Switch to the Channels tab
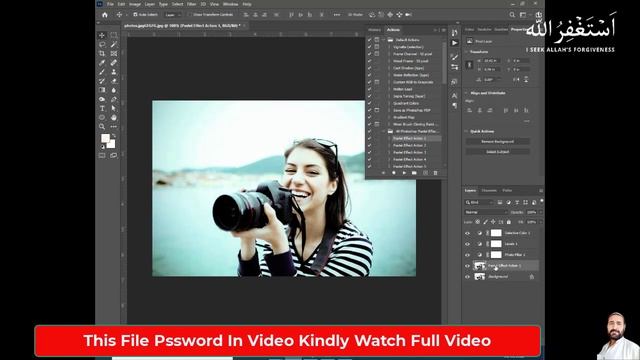Screen dimensions: 640x360 (489, 191)
